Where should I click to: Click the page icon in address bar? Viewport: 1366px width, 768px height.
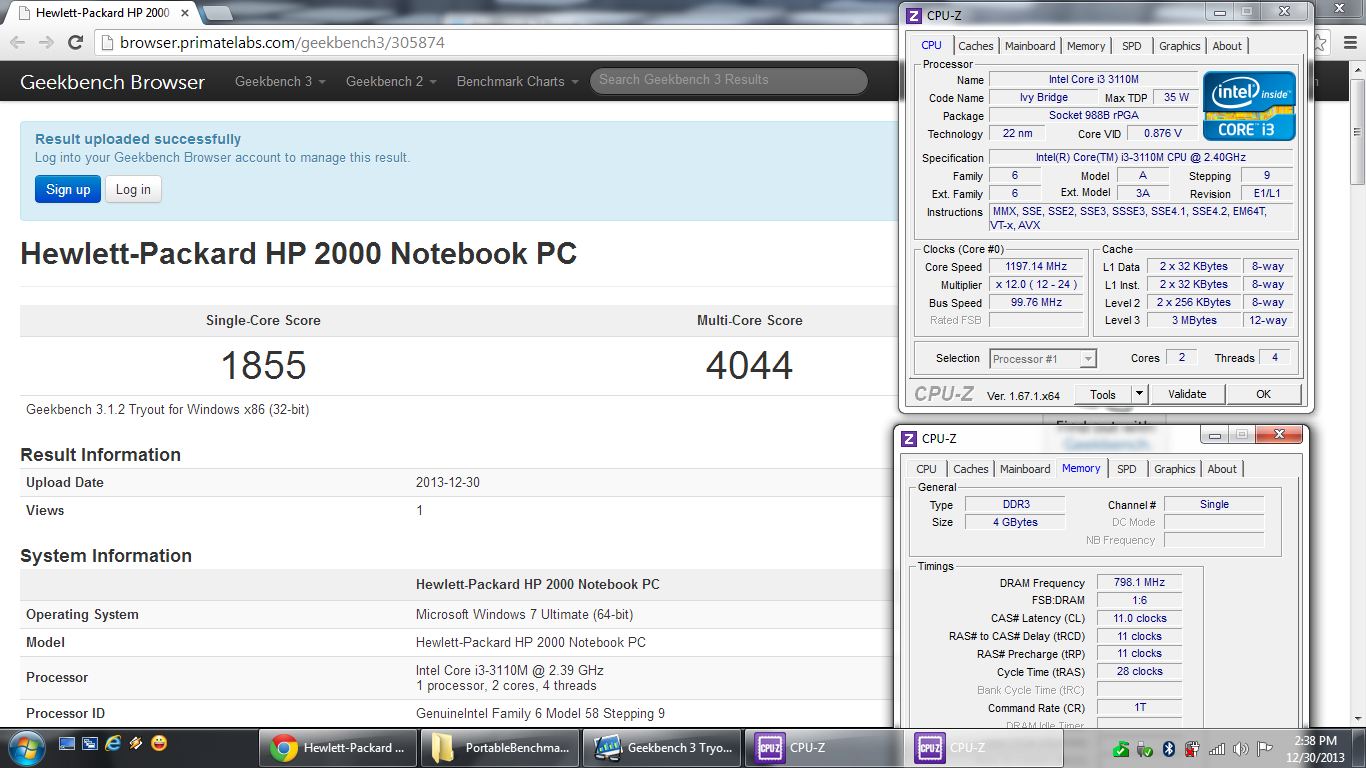pyautogui.click(x=108, y=43)
